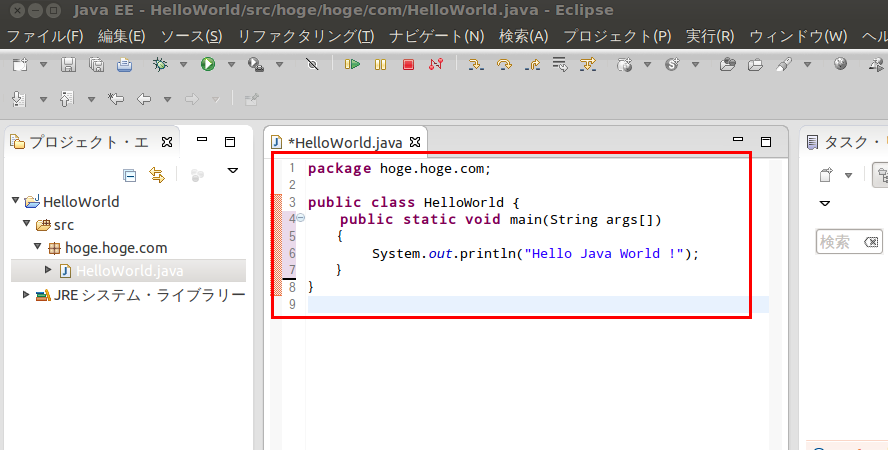888x450 pixels.
Task: Open project explorer view menu triangle
Action: coord(233,170)
